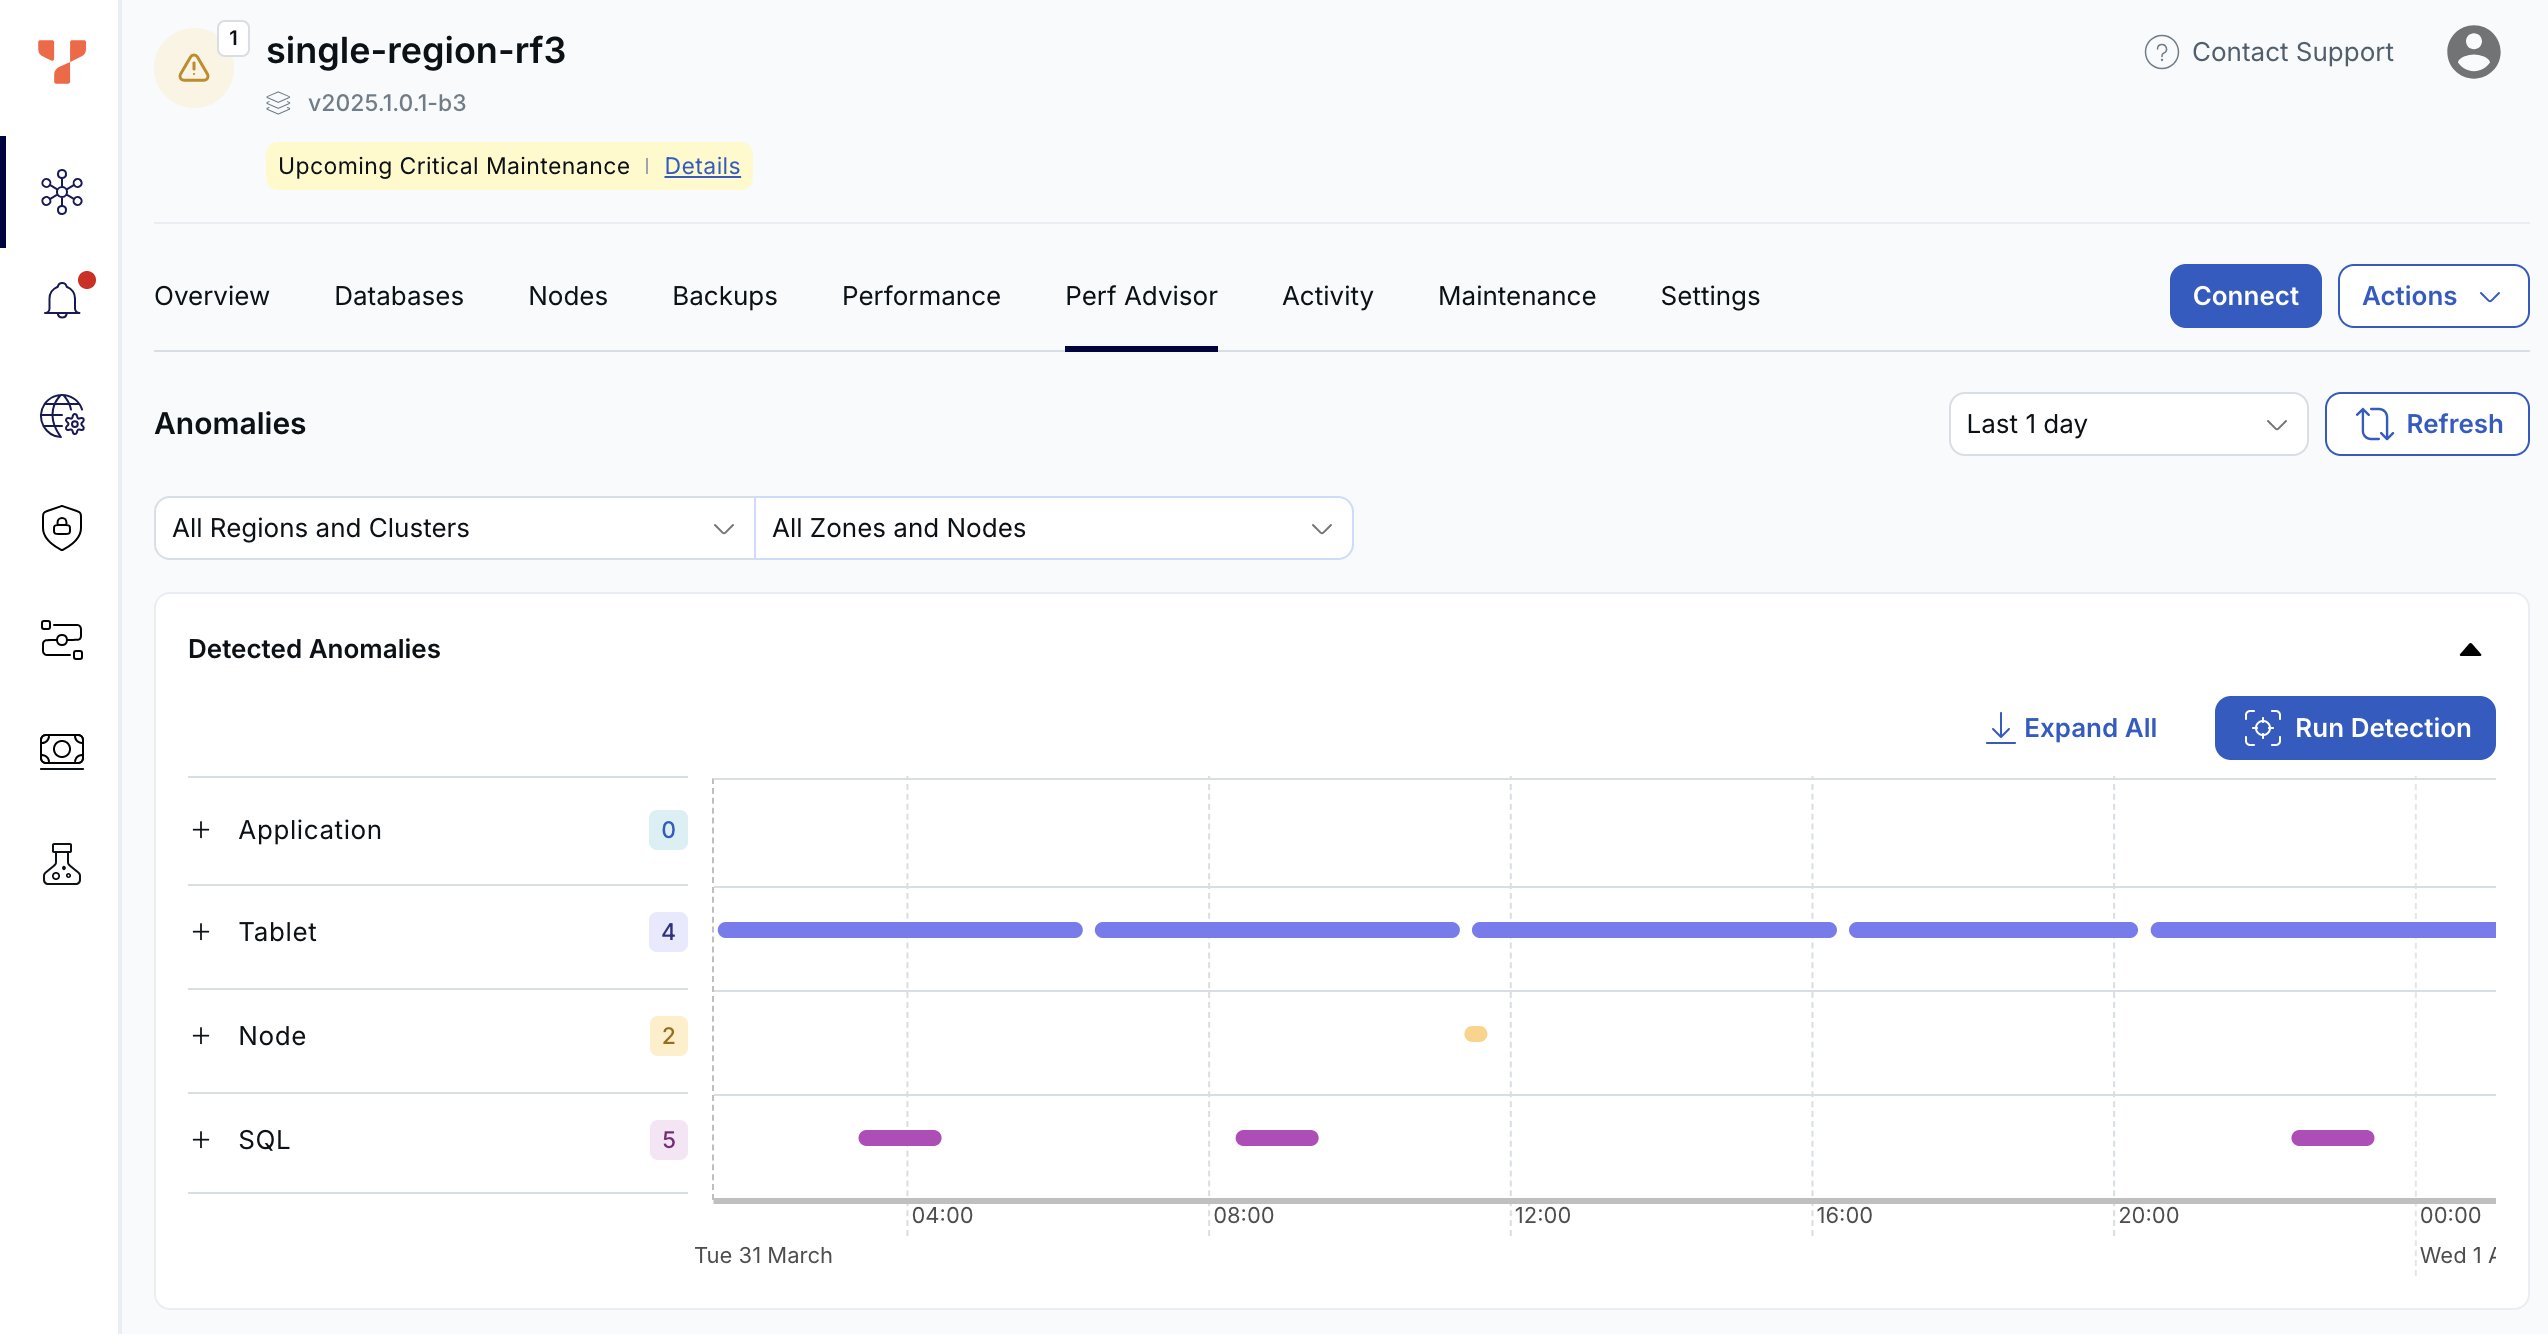
Task: Switch to the Performance tab
Action: pos(920,296)
